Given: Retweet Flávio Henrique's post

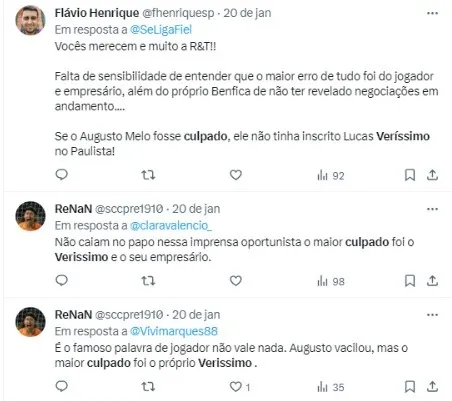Looking at the screenshot, I should (148, 175).
